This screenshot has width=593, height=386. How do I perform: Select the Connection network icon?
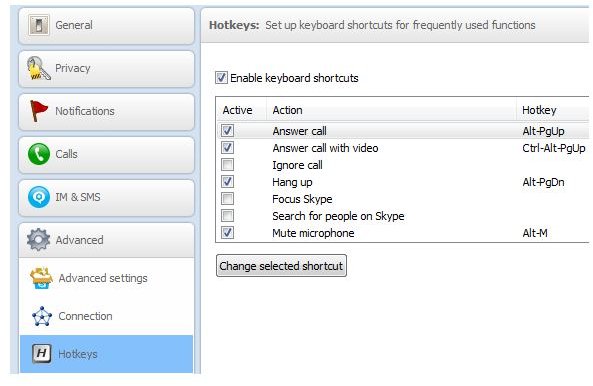(42, 316)
